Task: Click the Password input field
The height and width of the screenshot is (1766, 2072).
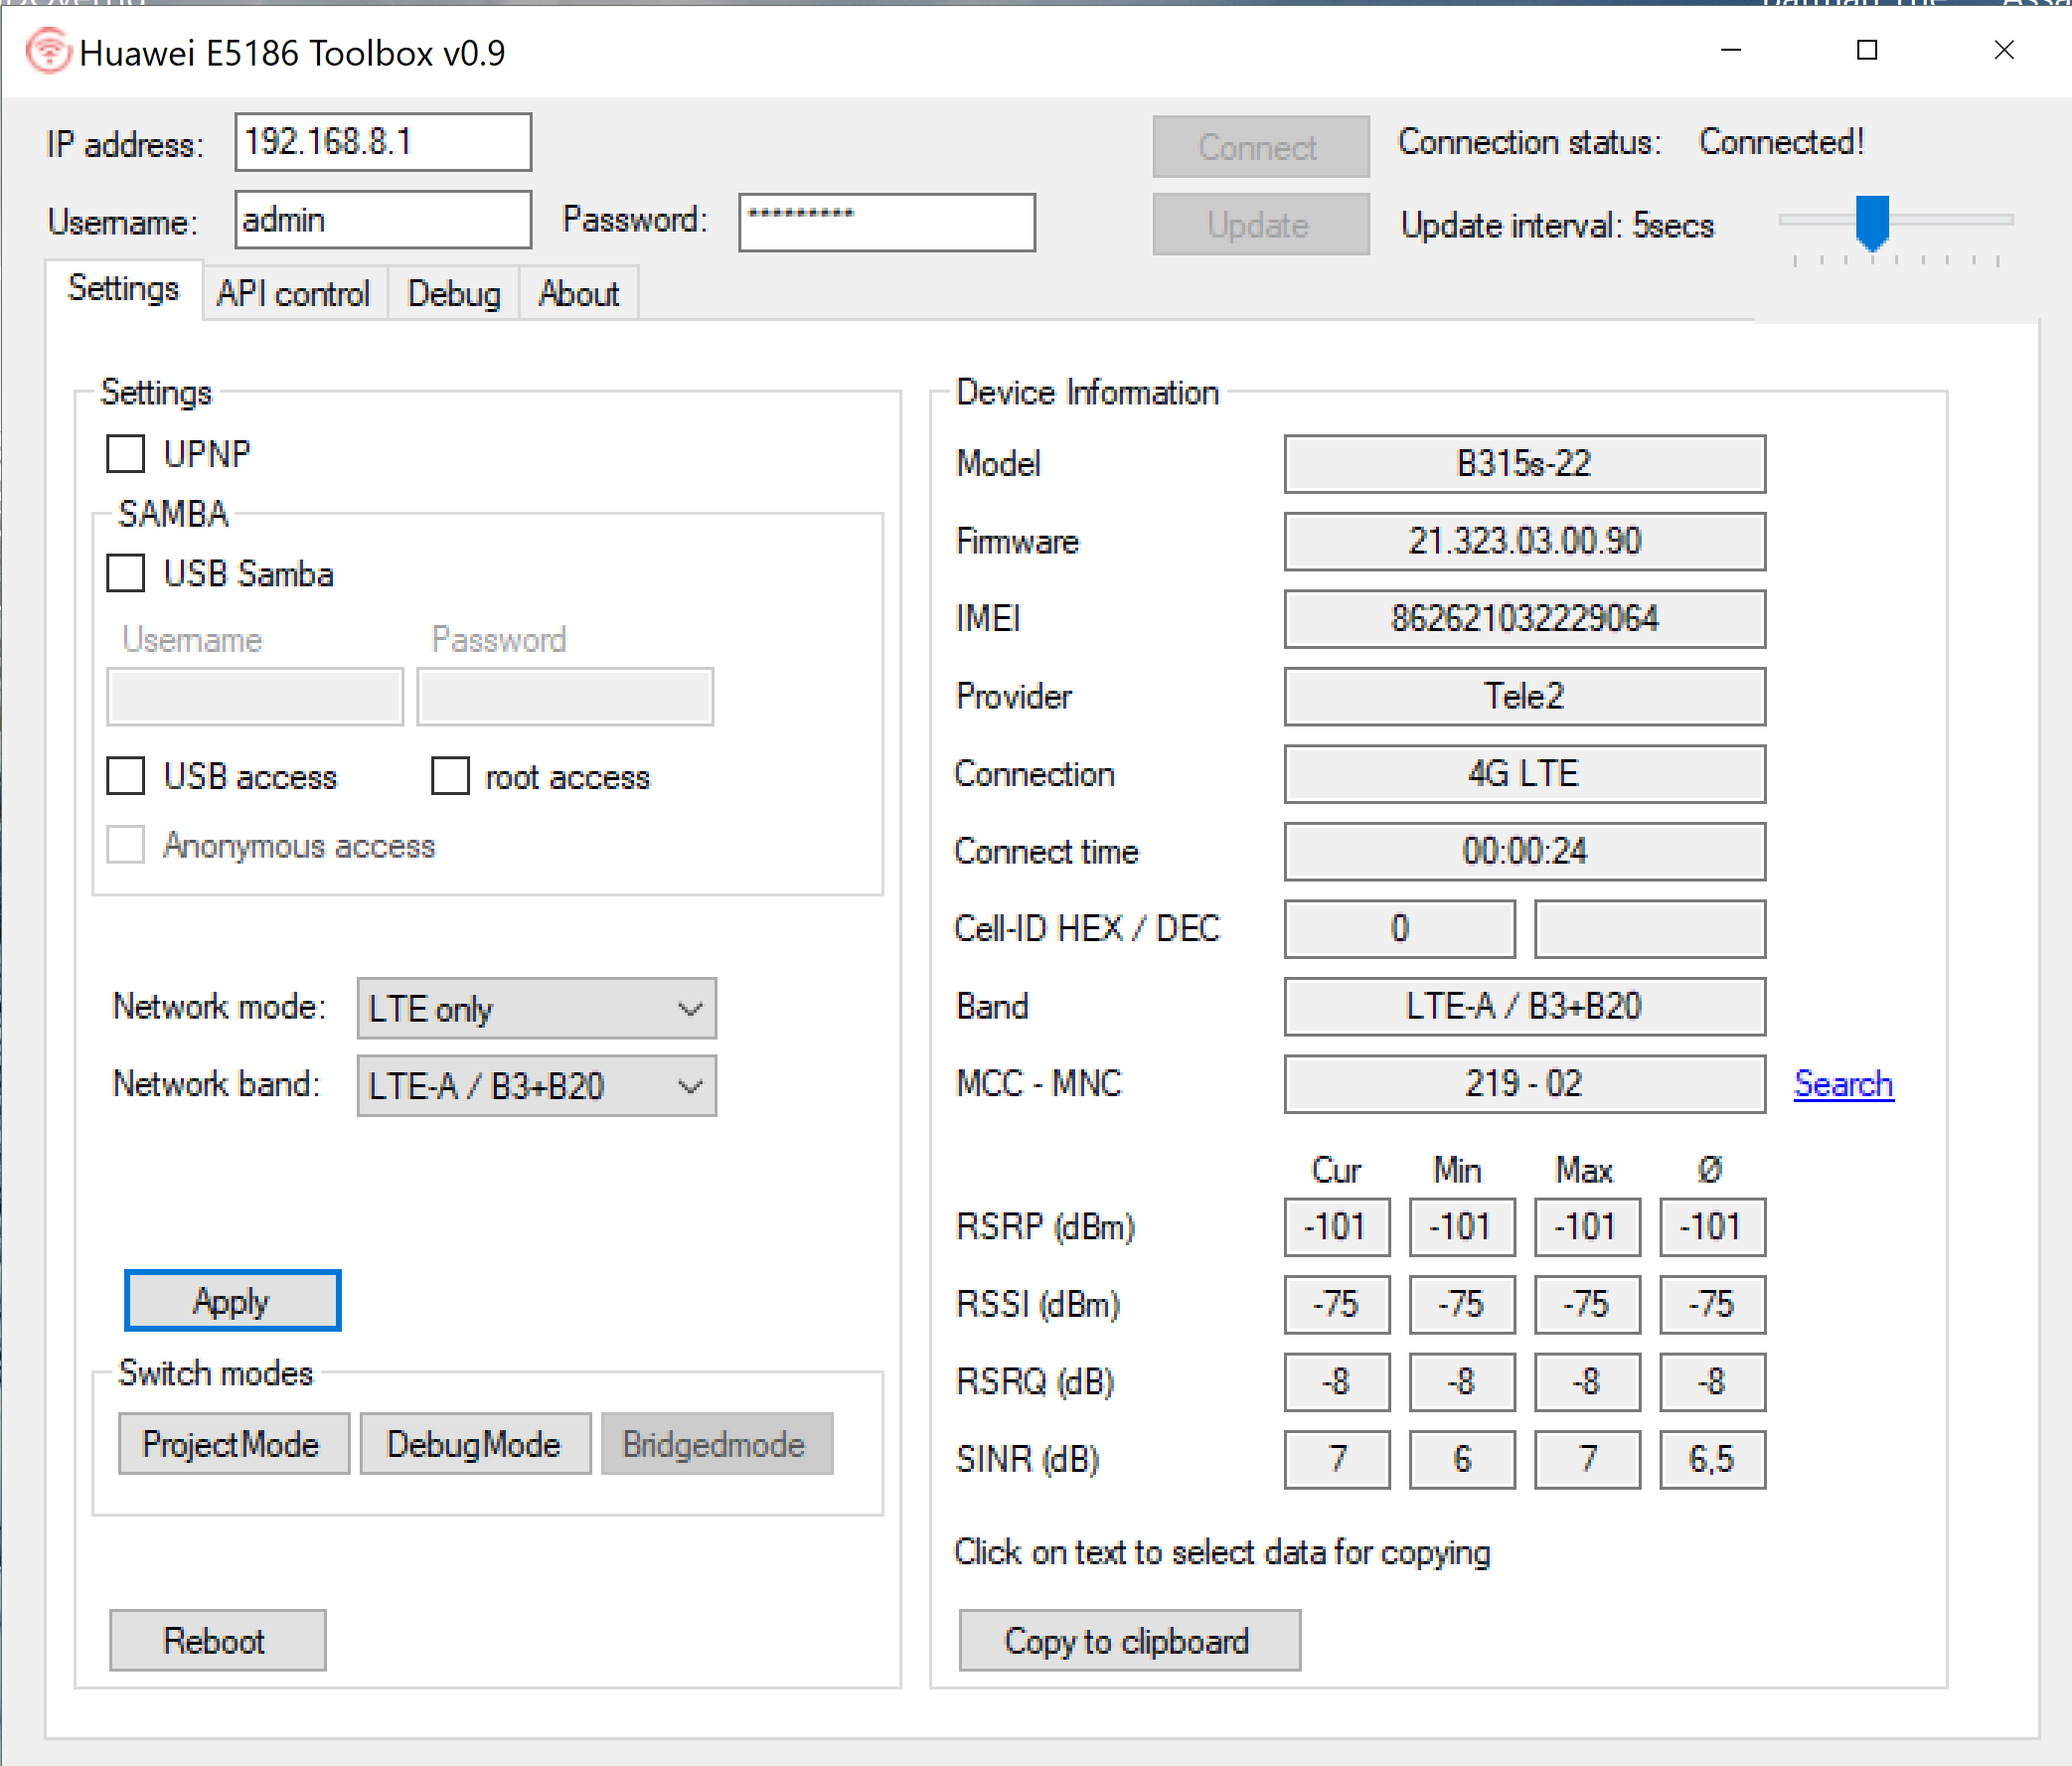Action: point(886,222)
